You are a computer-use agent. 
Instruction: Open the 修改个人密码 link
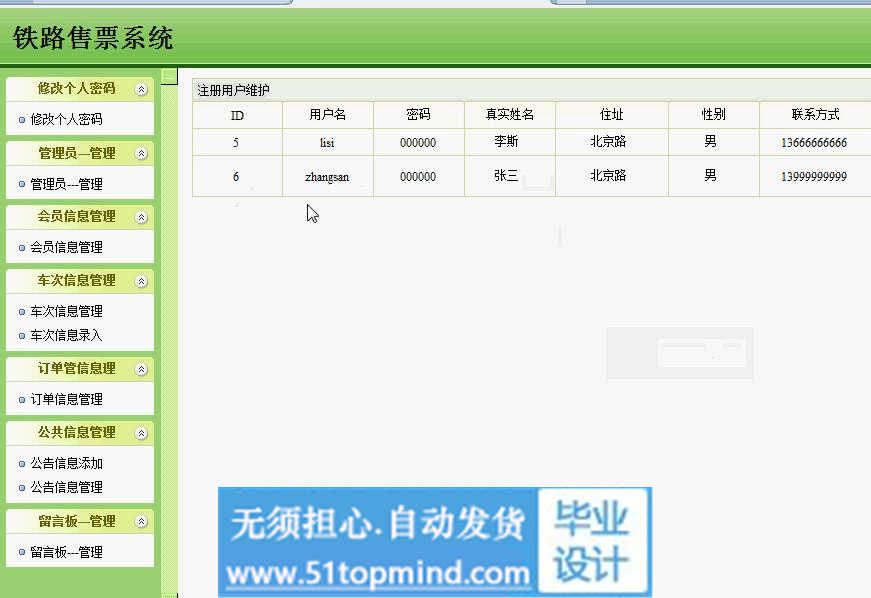click(x=66, y=119)
